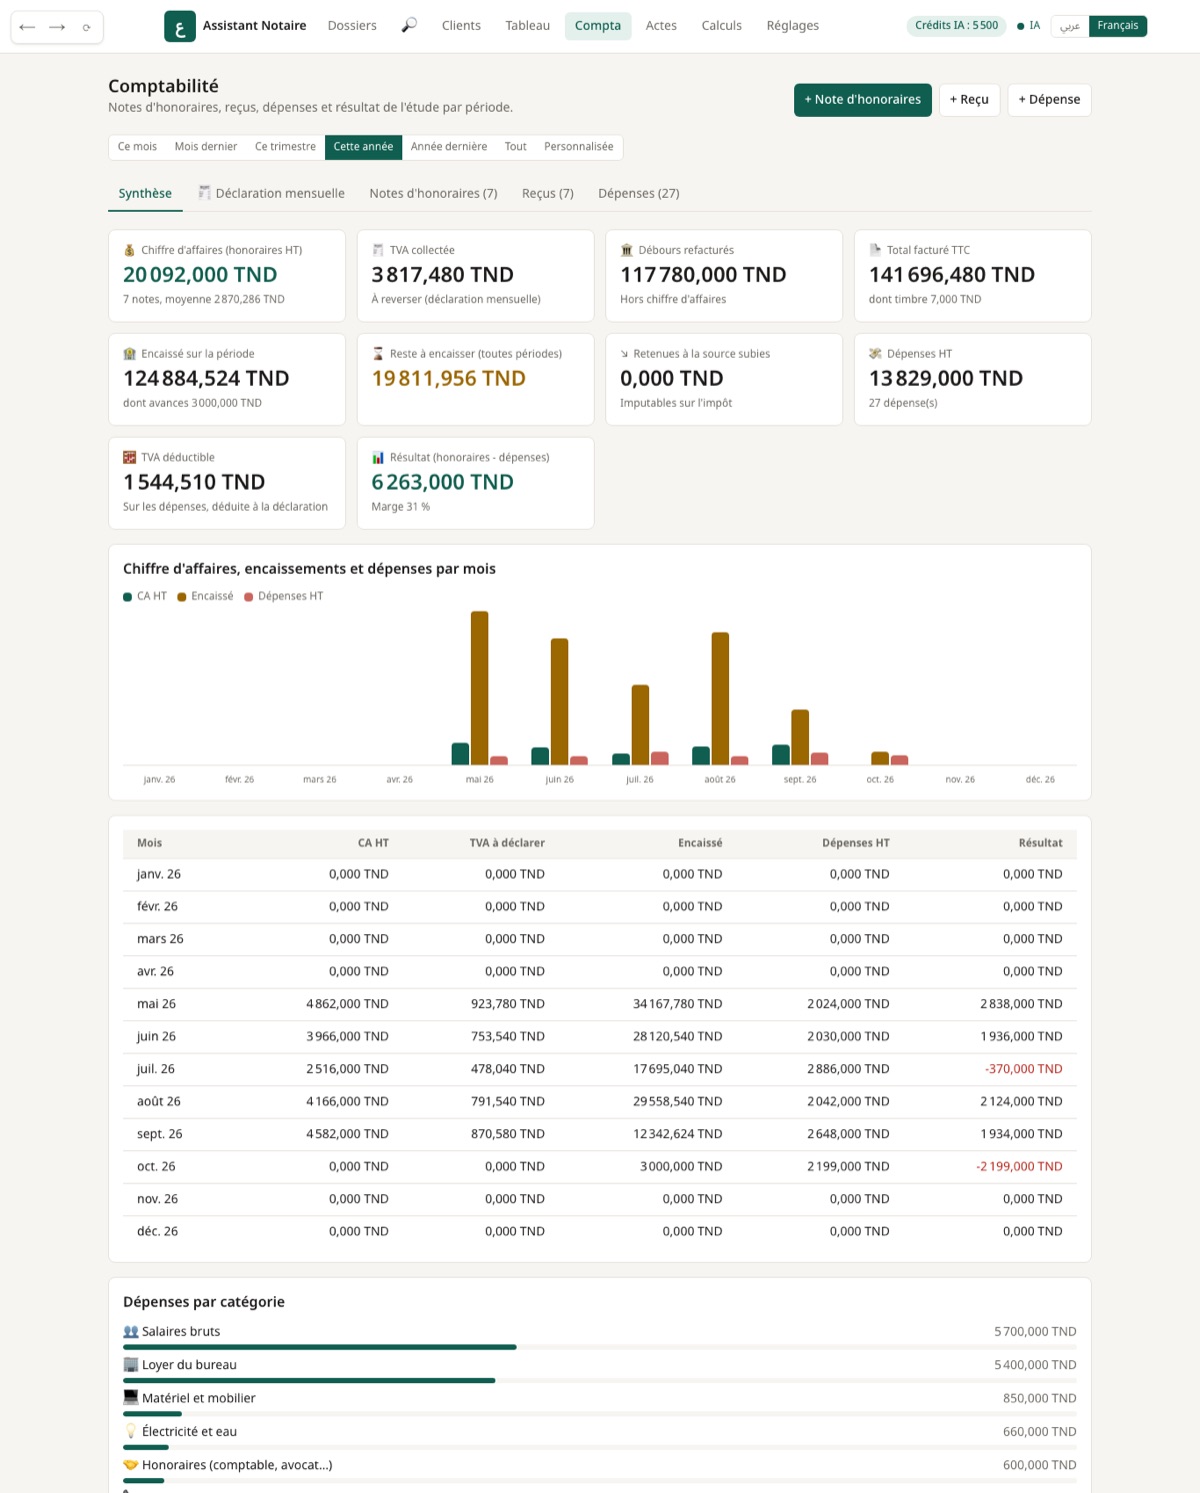This screenshot has width=1200, height=1493.
Task: Click the icon beside Encaissé sur la période
Action: coord(129,354)
